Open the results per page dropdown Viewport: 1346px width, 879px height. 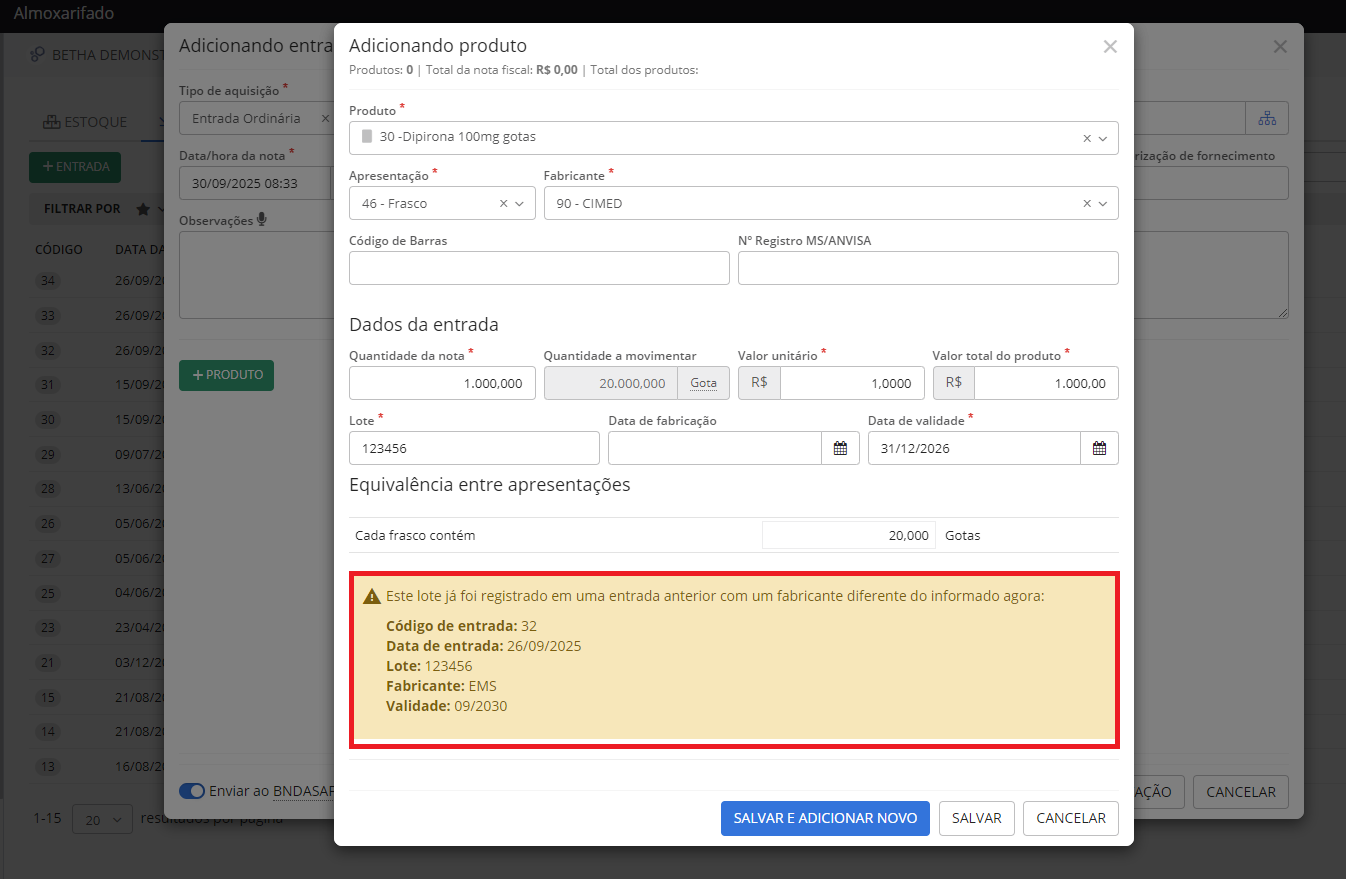[102, 819]
